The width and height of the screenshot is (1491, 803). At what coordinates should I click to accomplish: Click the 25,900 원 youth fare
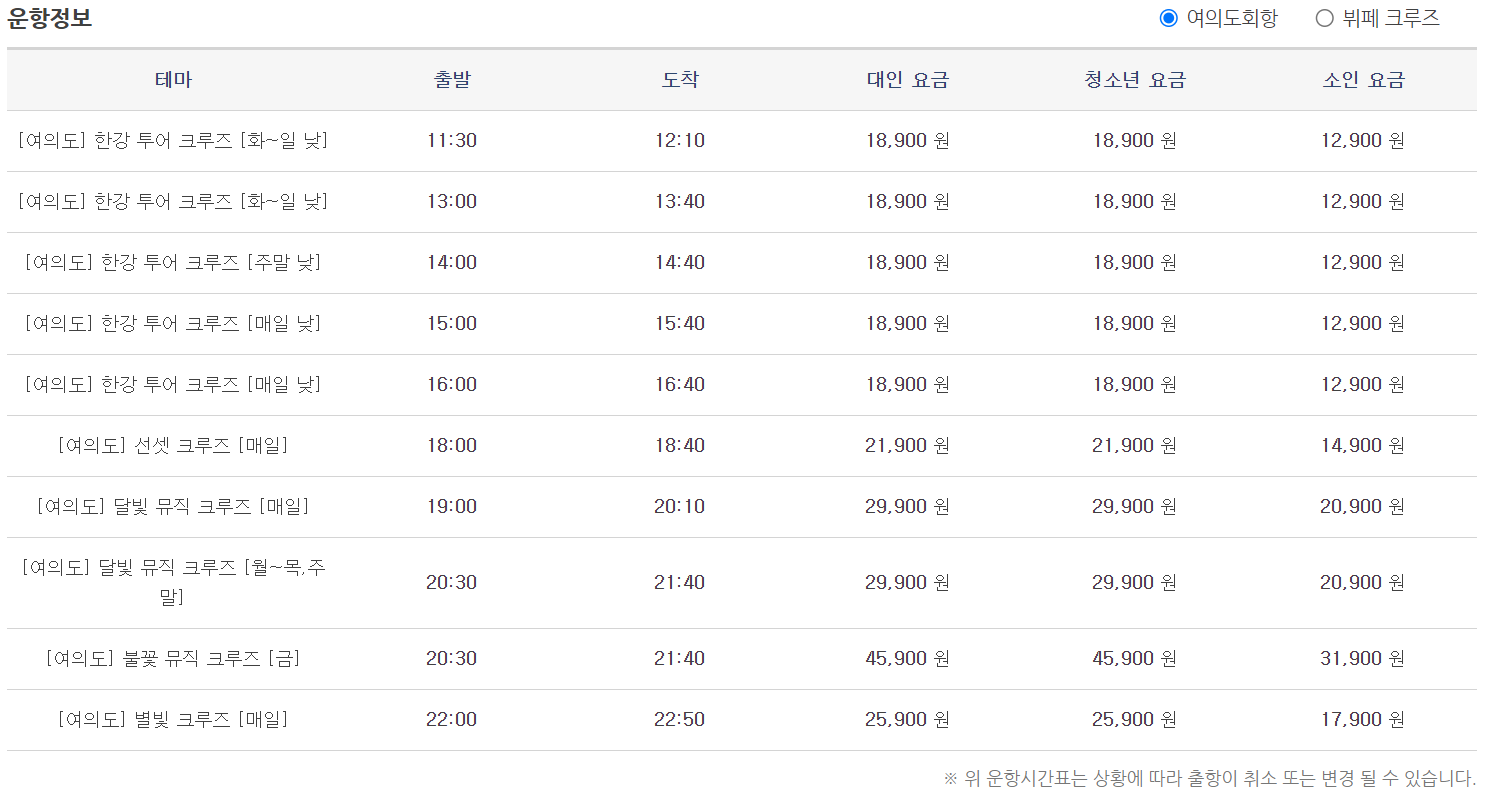tap(1135, 719)
